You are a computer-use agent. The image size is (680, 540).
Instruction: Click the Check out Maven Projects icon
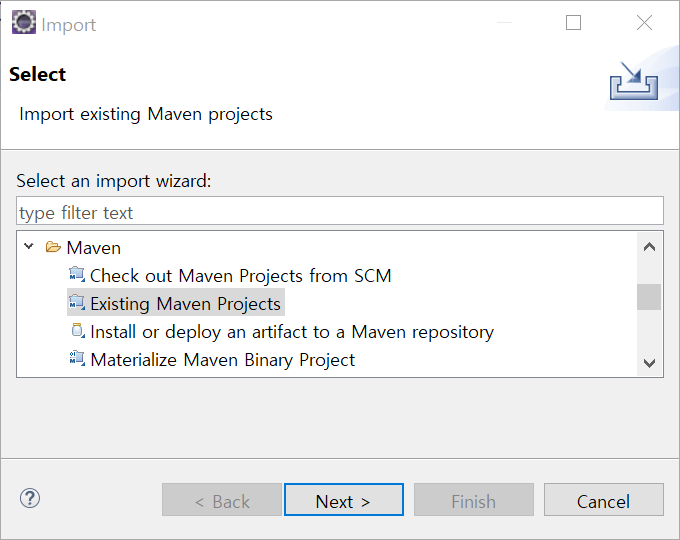[77, 275]
